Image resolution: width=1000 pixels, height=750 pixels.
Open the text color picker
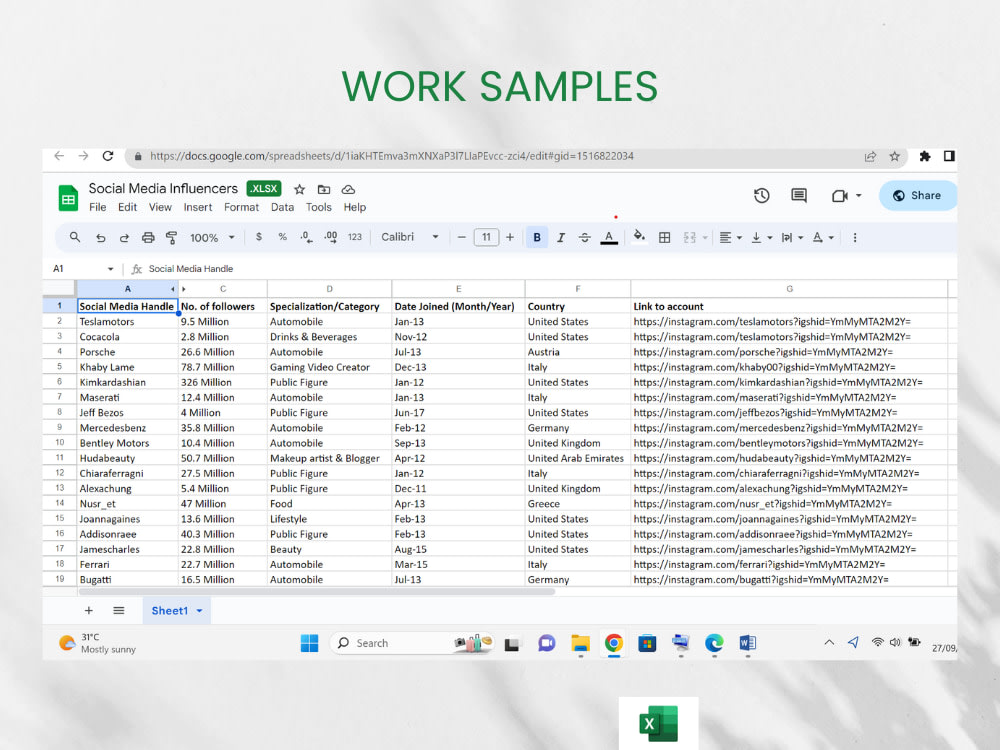coord(609,238)
